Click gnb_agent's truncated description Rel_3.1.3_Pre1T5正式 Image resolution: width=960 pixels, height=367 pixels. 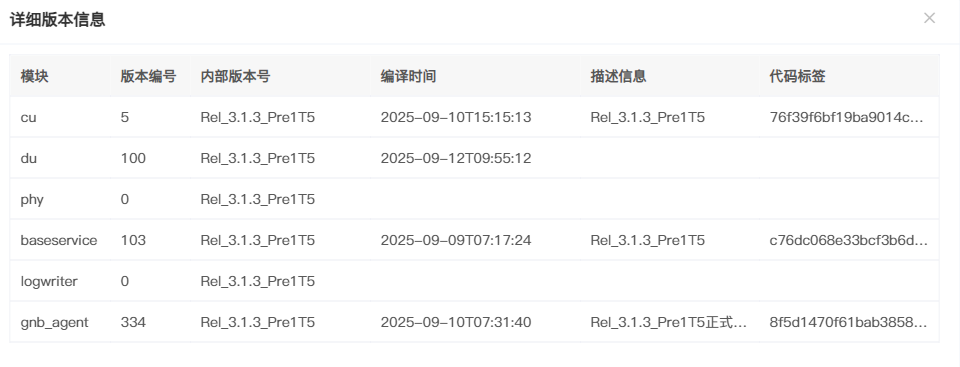click(669, 322)
